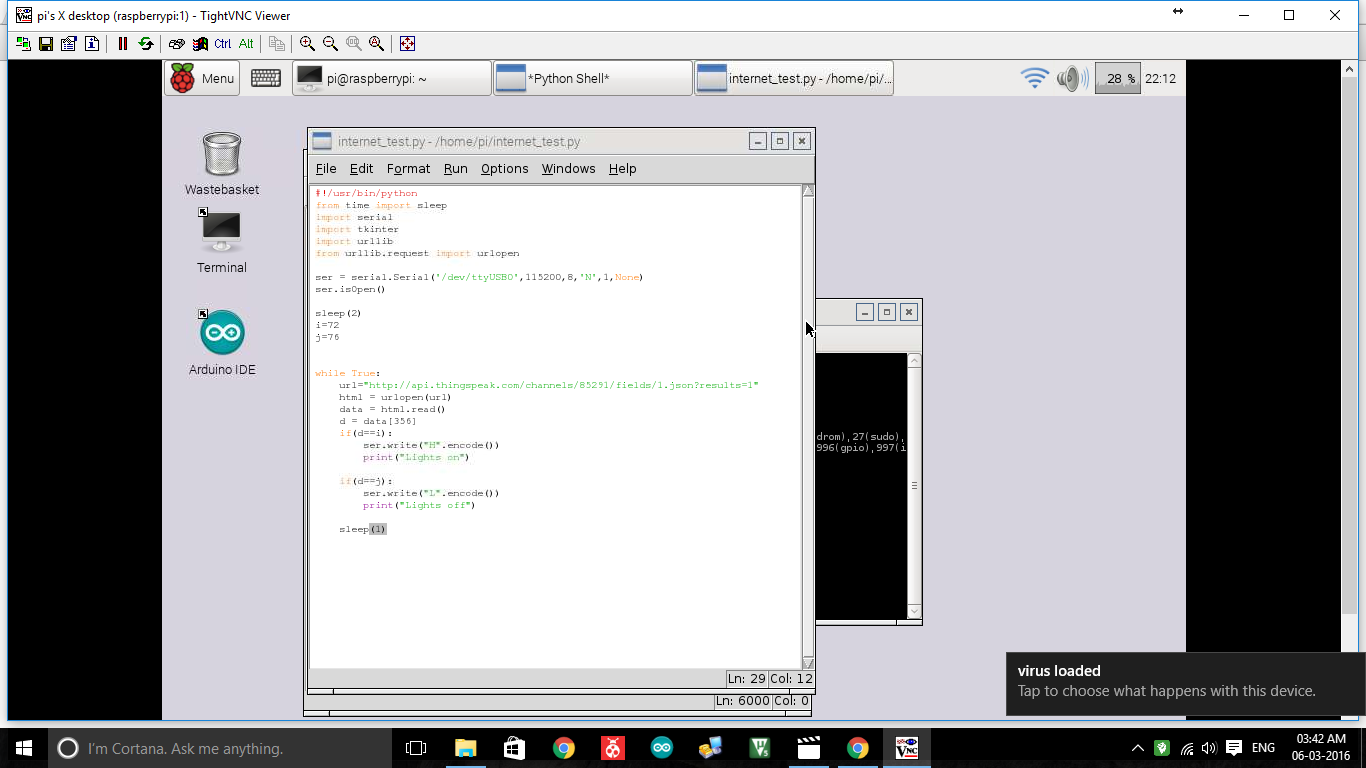
Task: Switch to Python Shell taskbar entry
Action: (x=593, y=78)
